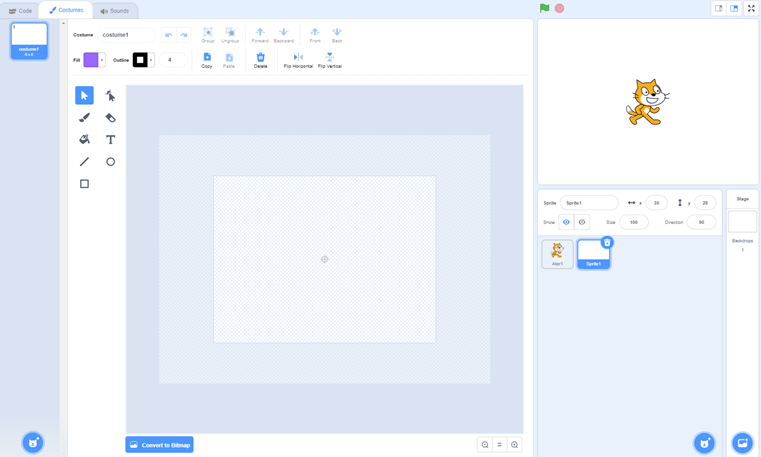
Task: Click the Choose a Backdrop button
Action: tap(742, 442)
